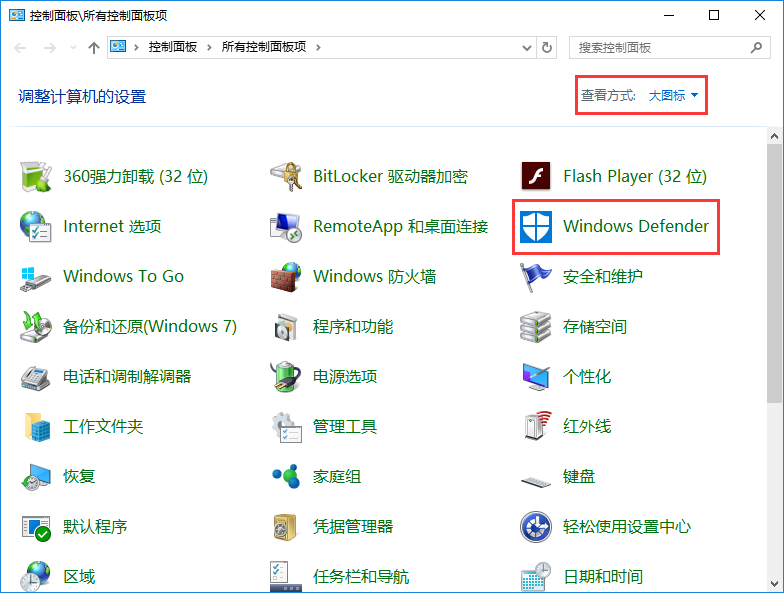Expand the address bar history dropdown arrow
The height and width of the screenshot is (593, 784).
(x=527, y=47)
